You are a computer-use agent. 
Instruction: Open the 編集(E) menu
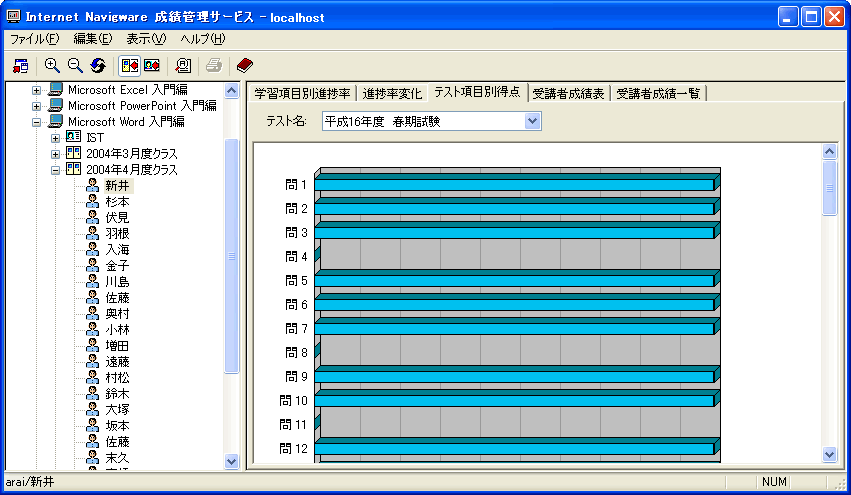93,39
